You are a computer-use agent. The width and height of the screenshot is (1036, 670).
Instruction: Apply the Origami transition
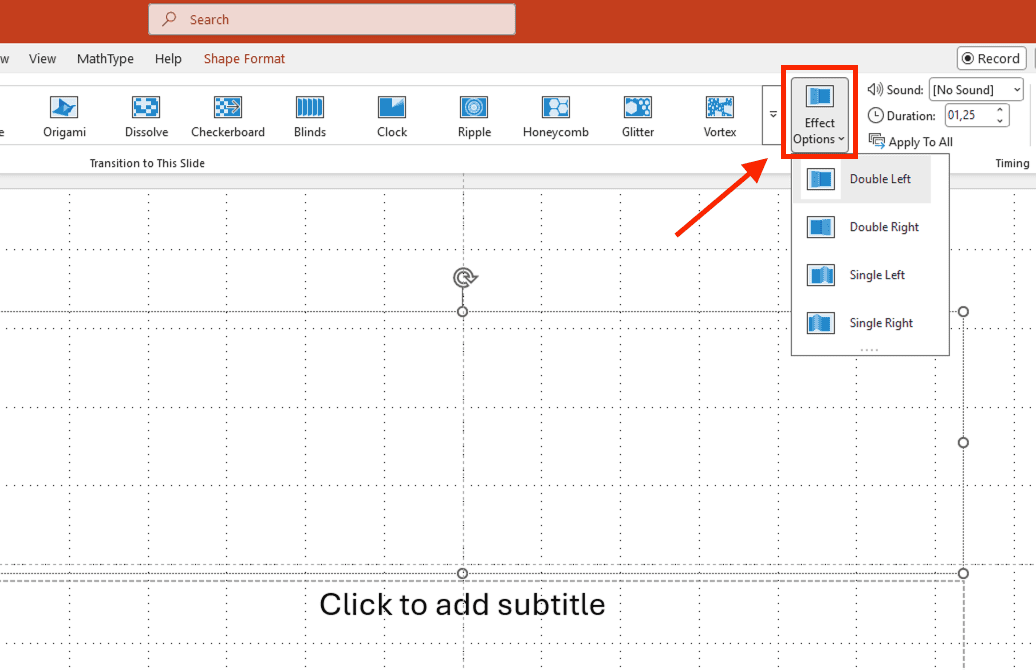click(64, 116)
